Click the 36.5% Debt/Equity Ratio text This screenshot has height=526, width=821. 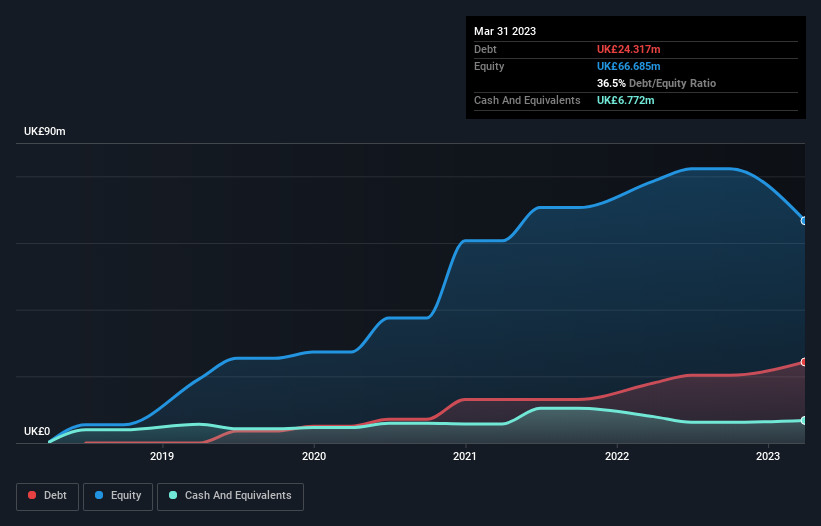656,83
